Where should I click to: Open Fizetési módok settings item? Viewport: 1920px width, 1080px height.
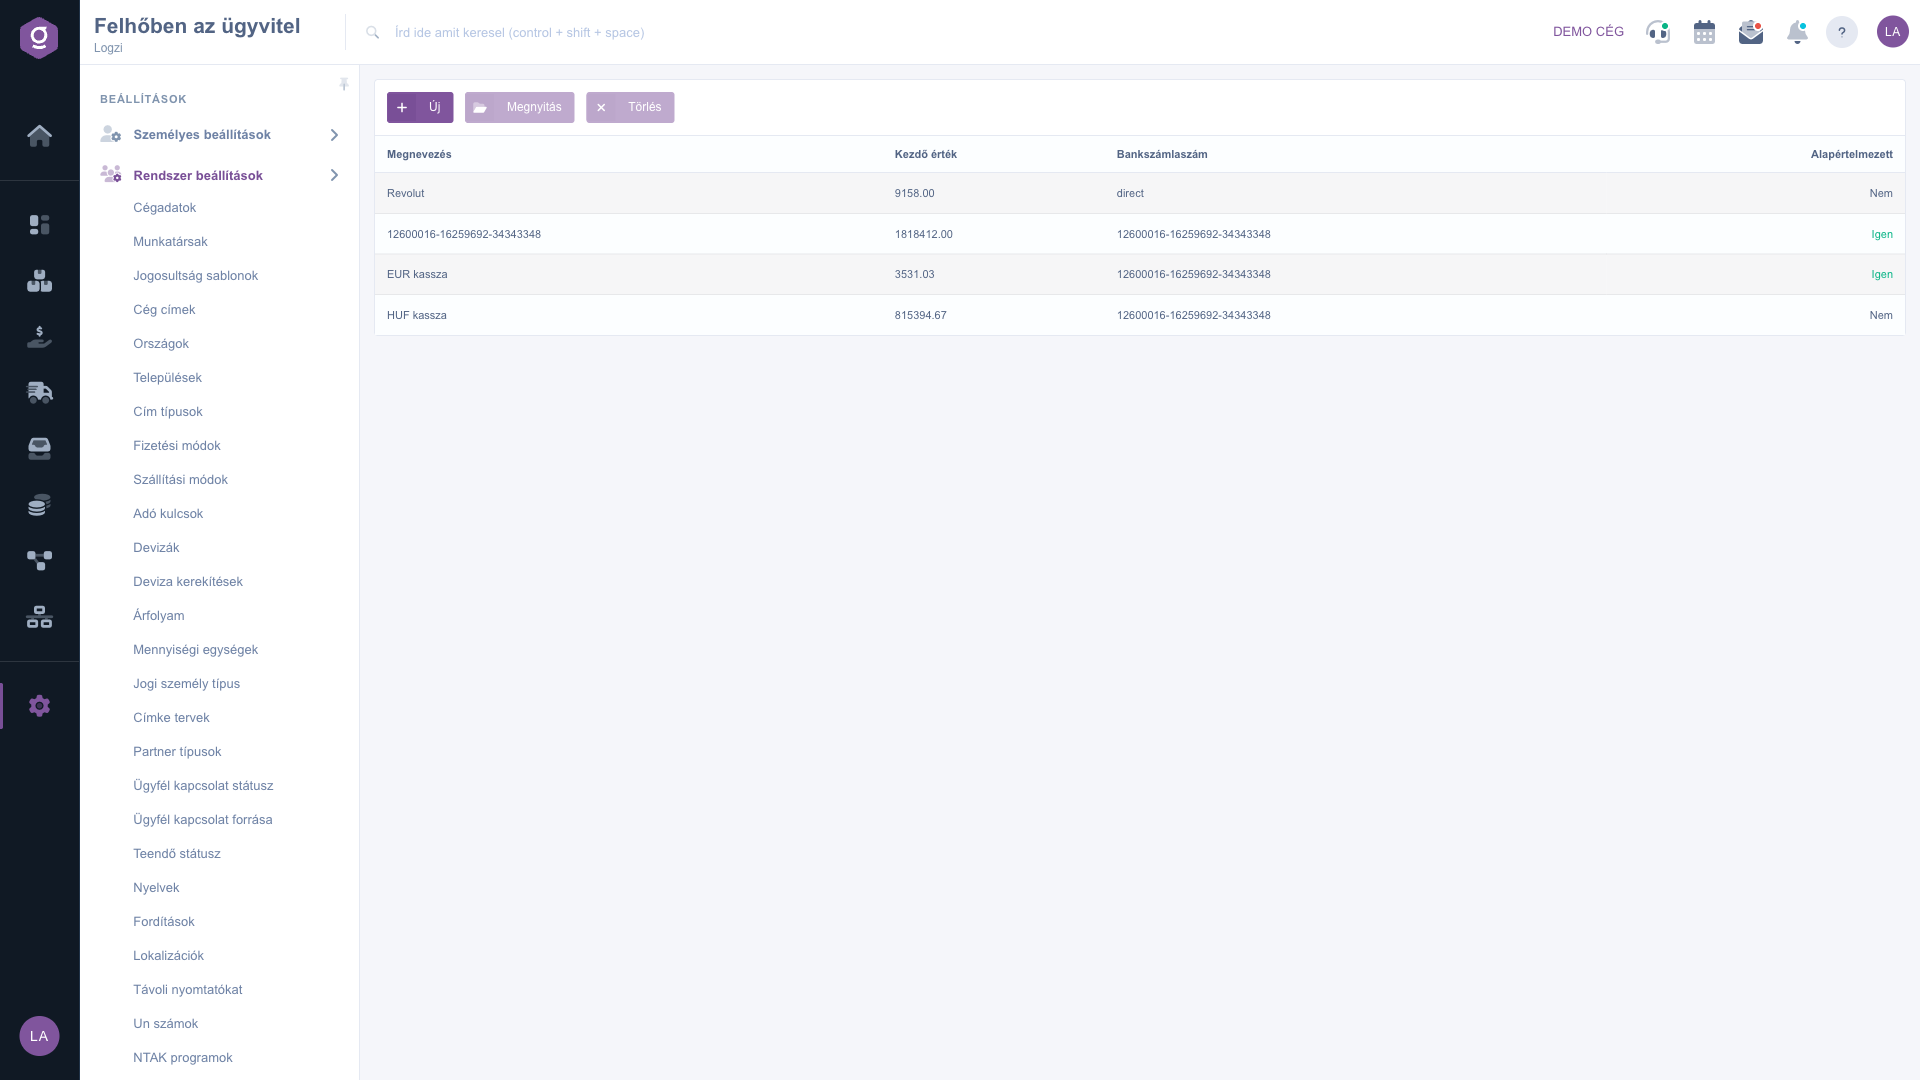pyautogui.click(x=177, y=446)
